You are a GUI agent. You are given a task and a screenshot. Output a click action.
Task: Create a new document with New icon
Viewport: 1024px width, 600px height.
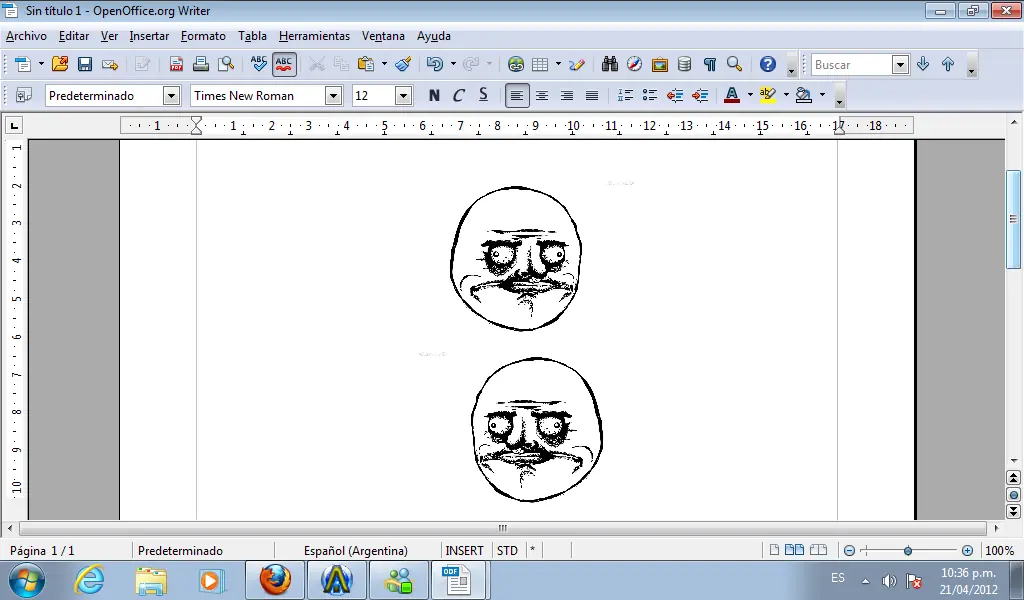(x=23, y=64)
